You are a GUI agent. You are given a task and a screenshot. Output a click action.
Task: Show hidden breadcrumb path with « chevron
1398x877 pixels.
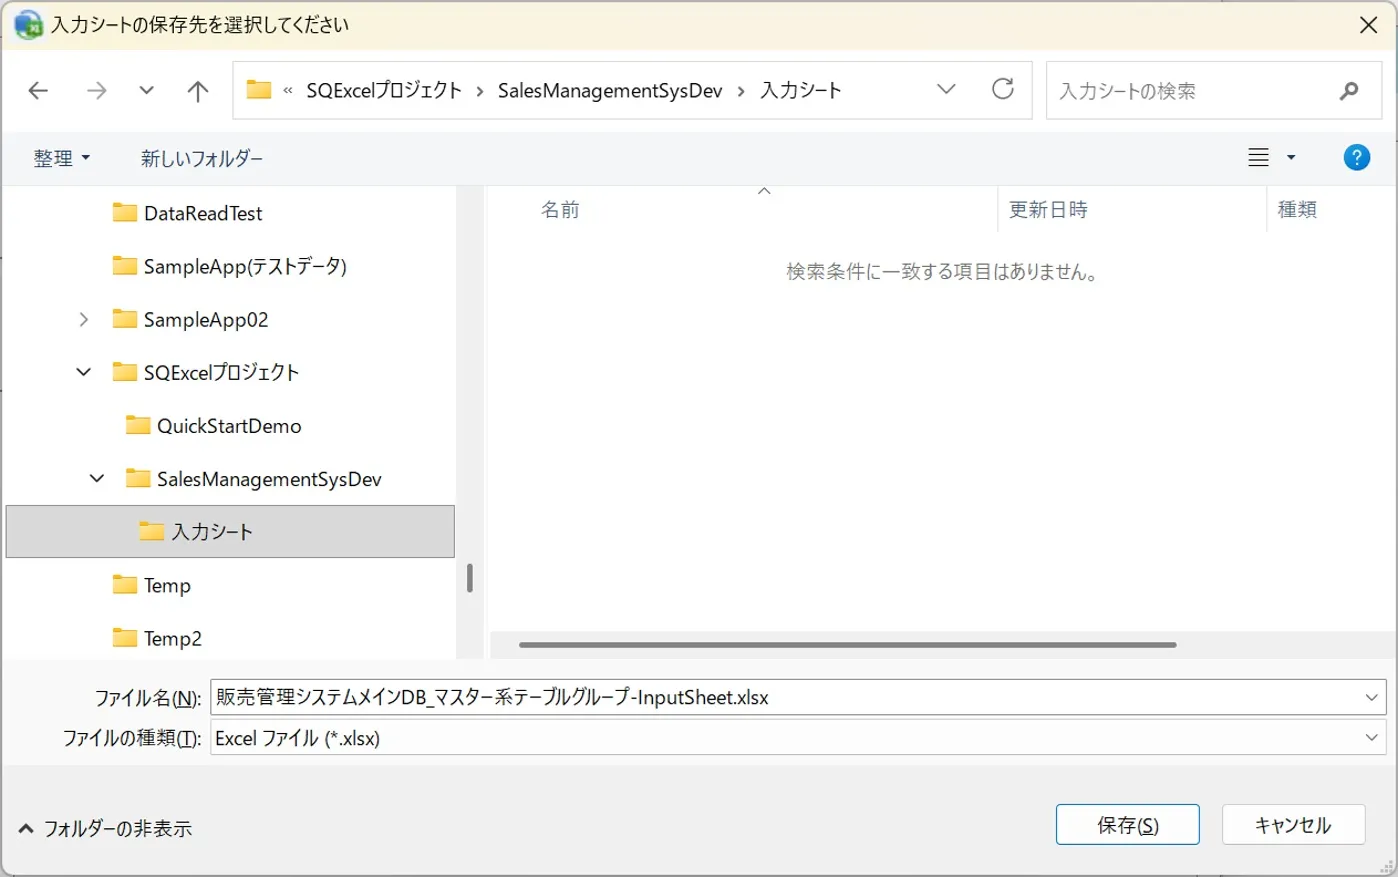click(x=288, y=91)
